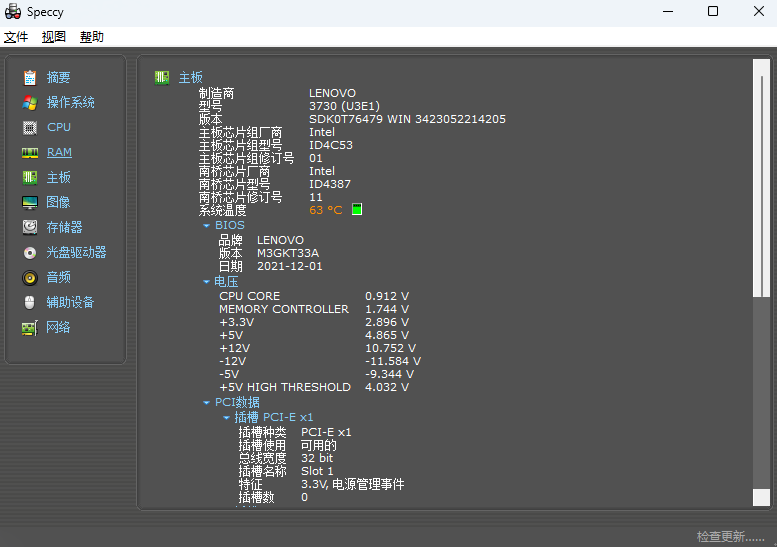Select the 光盘驱动器 optical disc icon
Screen dimensions: 777x547
[30, 252]
